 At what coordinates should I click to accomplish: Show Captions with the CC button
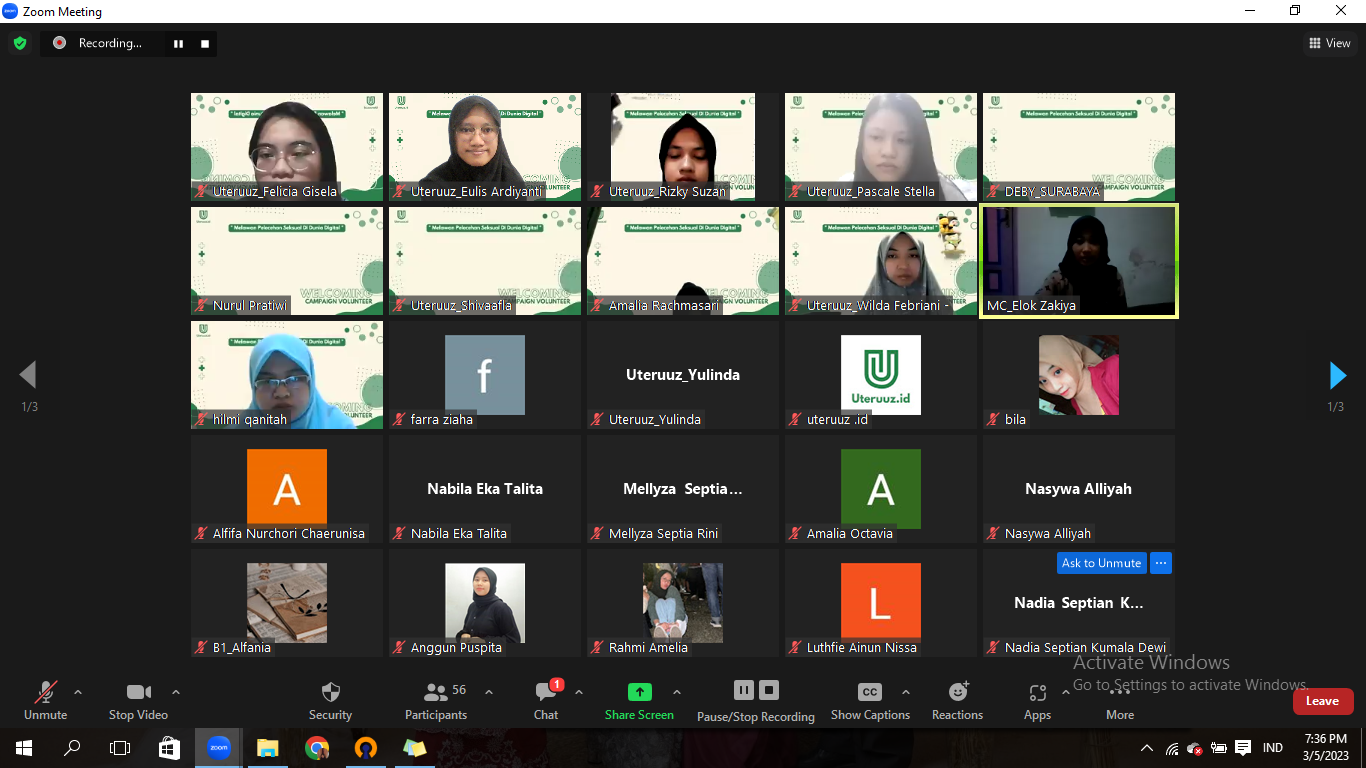870,700
